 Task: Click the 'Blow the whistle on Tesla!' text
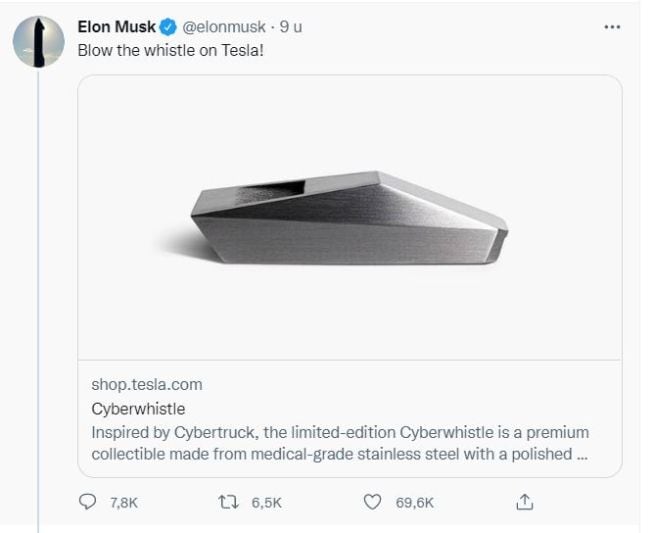(x=157, y=49)
